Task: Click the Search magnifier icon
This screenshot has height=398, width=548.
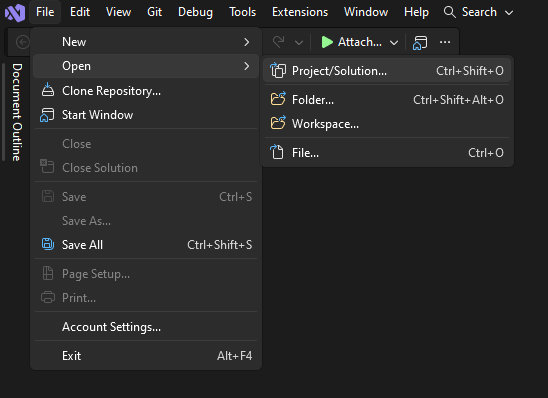Action: pyautogui.click(x=449, y=12)
